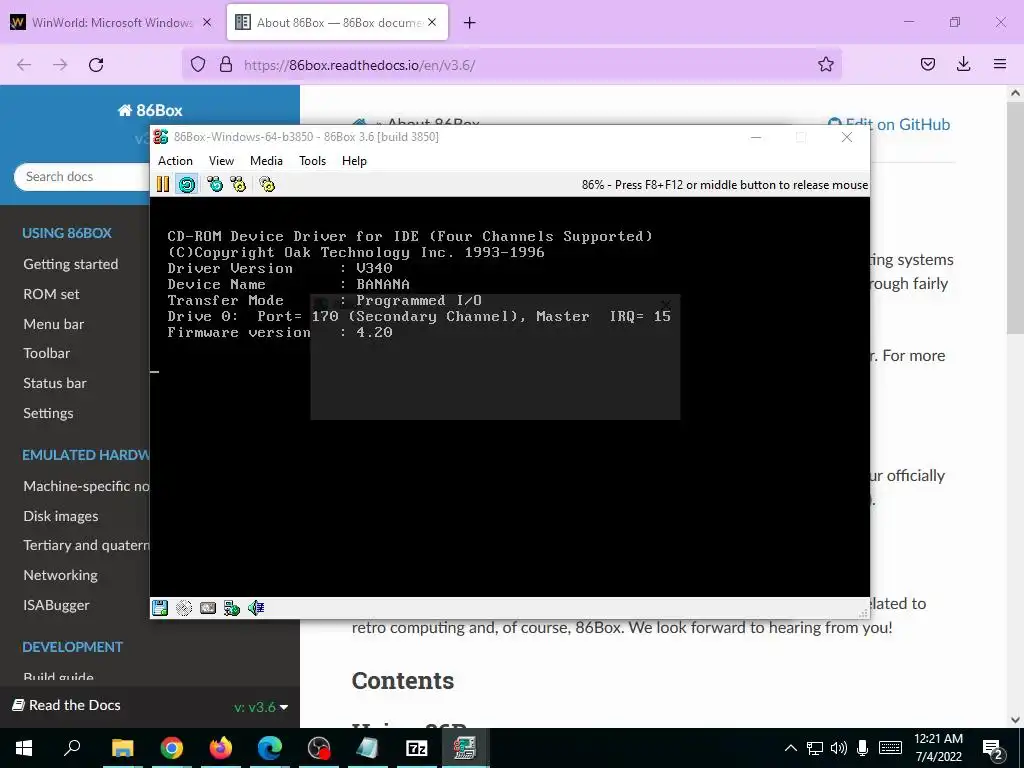Open 86Box home link in docs sidebar
This screenshot has width=1024, height=768.
tap(150, 110)
